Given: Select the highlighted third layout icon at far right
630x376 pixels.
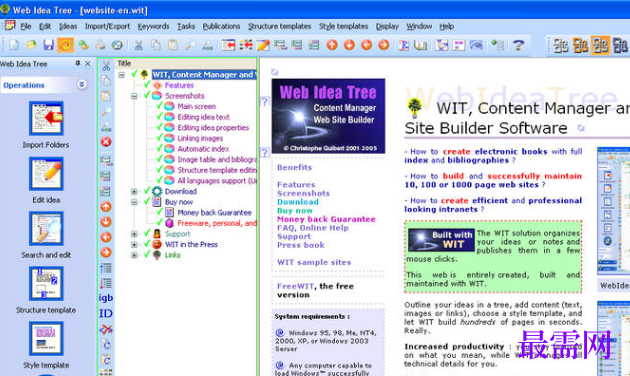Looking at the screenshot, I should (x=600, y=45).
